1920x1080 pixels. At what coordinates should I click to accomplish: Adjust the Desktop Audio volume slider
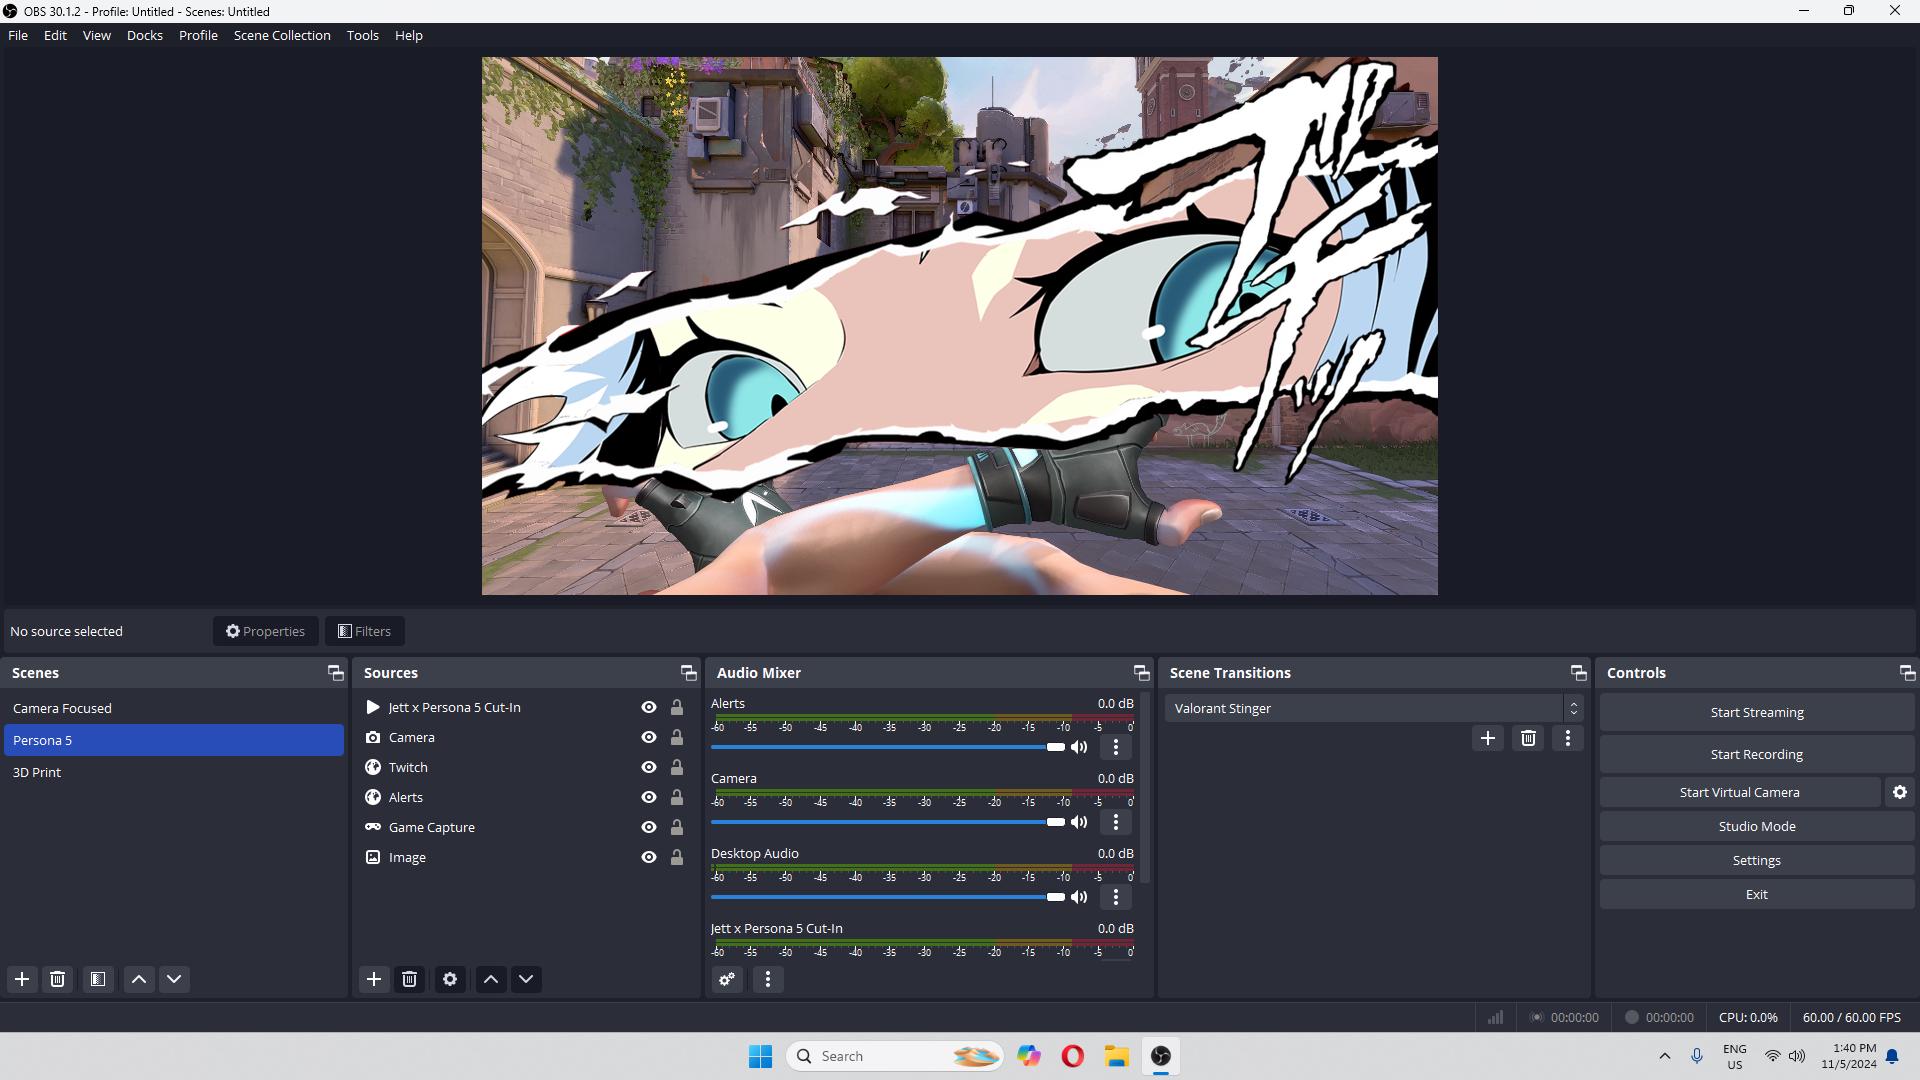1053,897
